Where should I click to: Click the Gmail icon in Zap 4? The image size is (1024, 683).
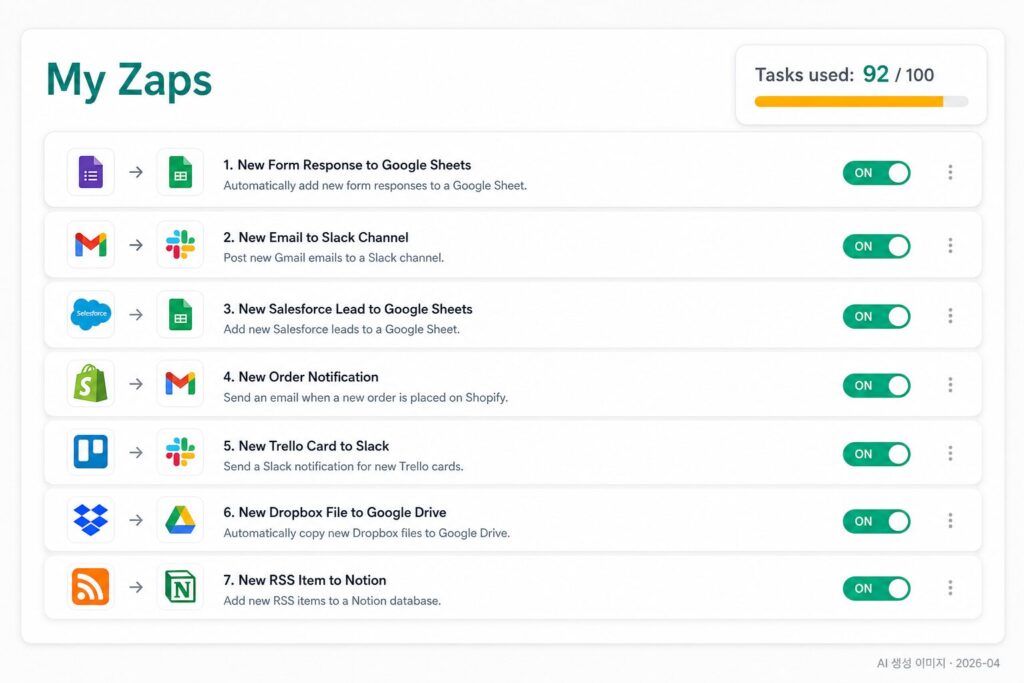[180, 383]
